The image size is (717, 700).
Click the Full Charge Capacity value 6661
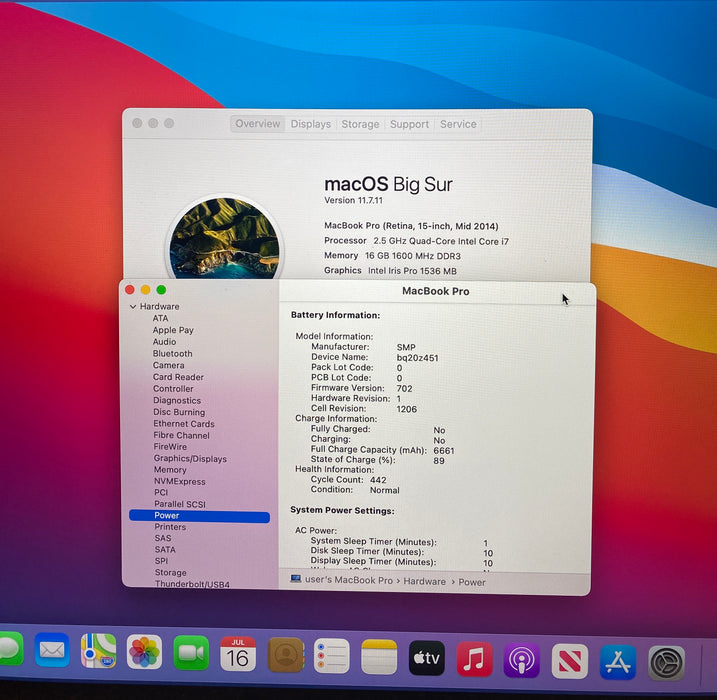click(x=444, y=451)
